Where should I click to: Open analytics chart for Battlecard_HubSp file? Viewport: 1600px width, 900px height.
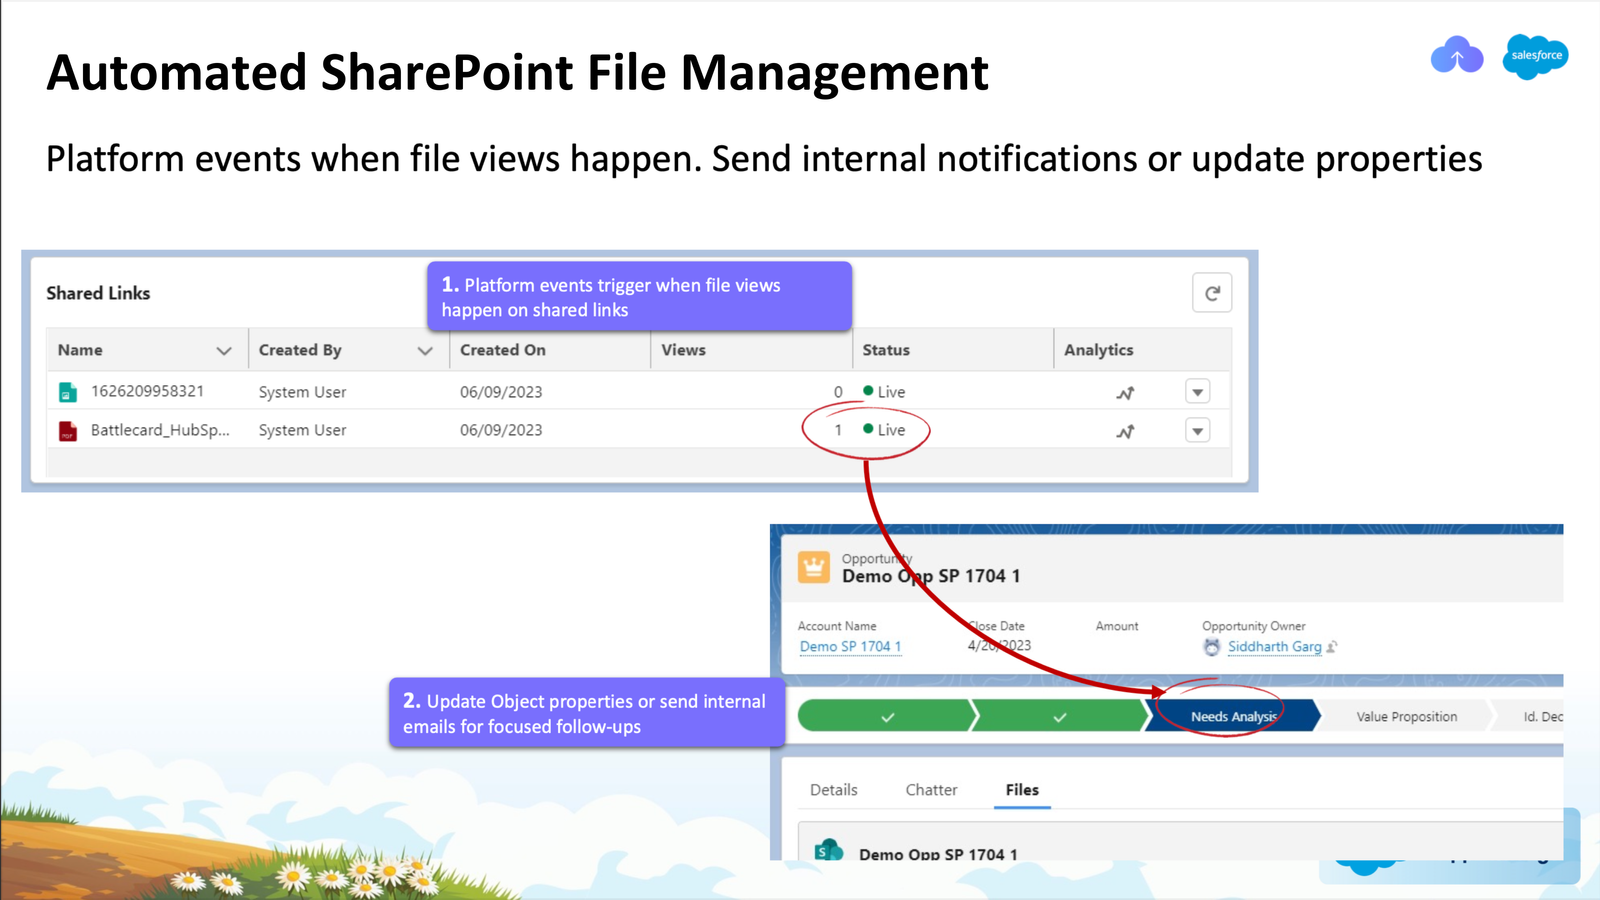(x=1125, y=431)
